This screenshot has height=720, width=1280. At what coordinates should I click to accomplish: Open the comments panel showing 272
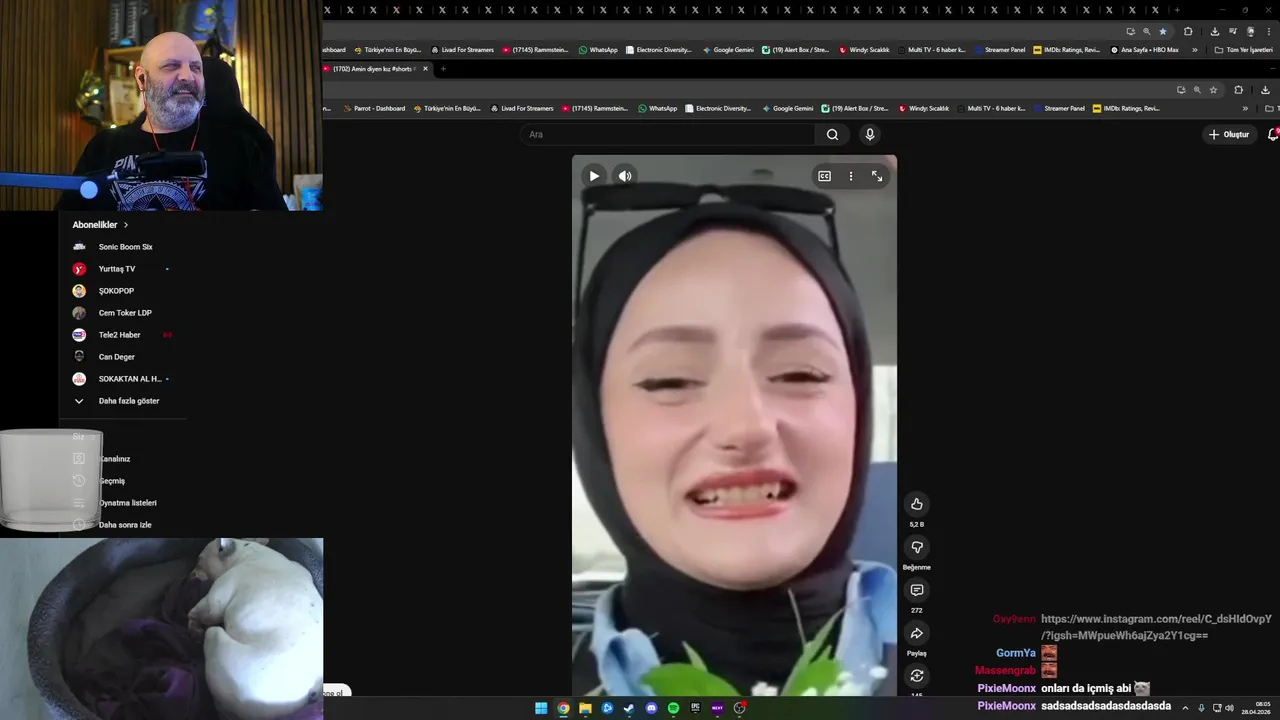pos(916,590)
